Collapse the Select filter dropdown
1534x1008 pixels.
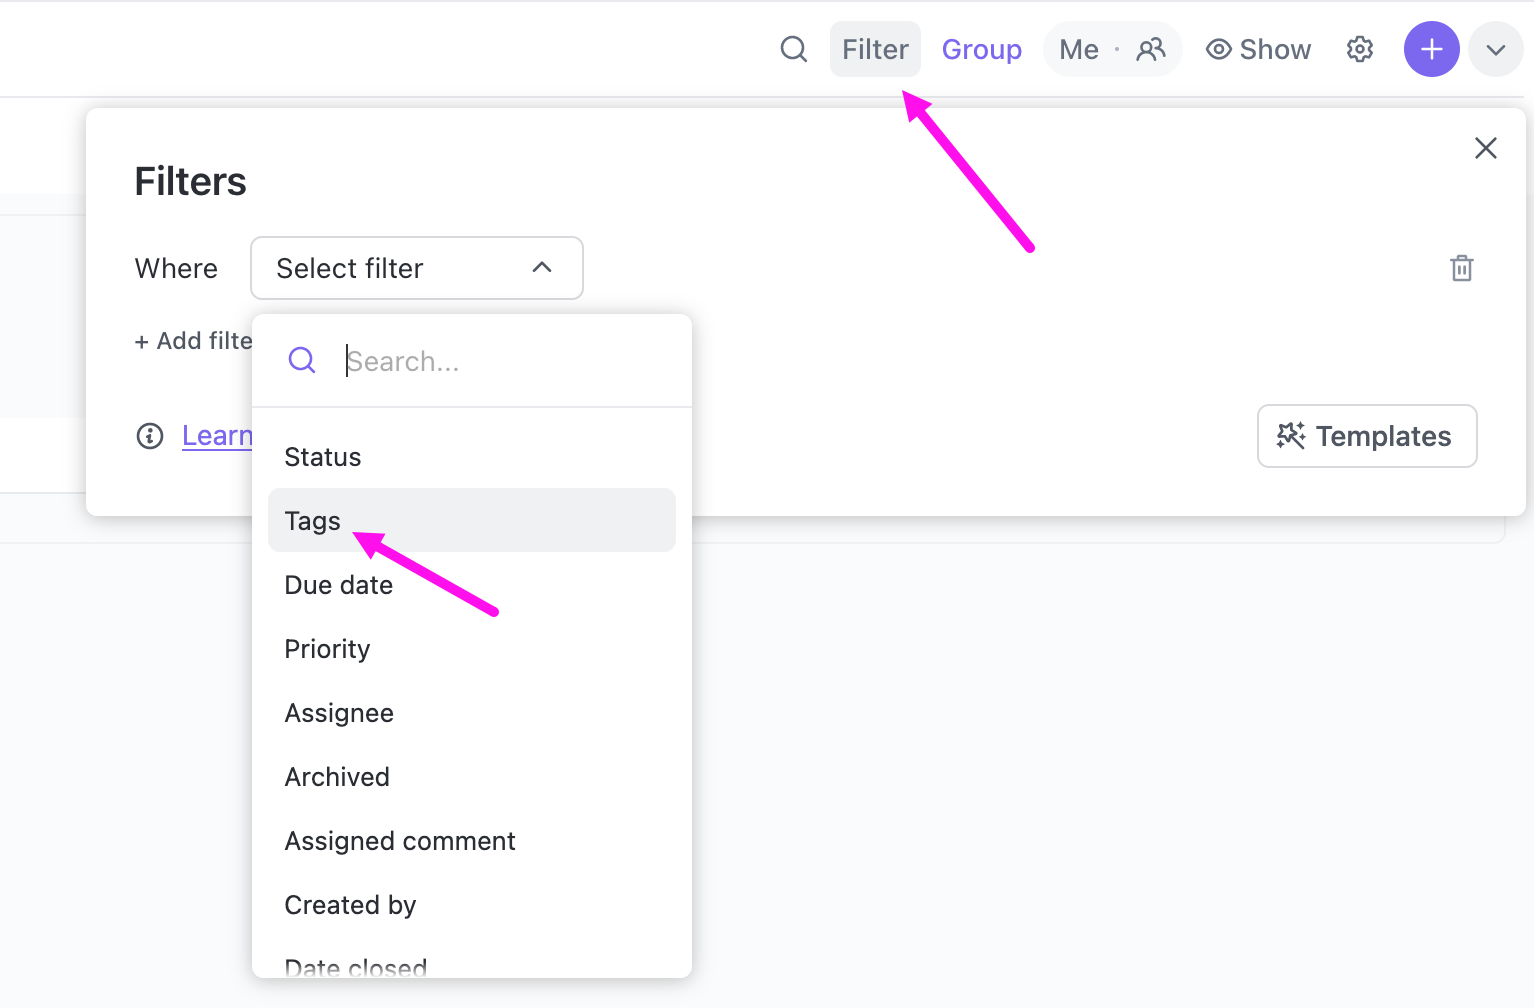point(542,268)
